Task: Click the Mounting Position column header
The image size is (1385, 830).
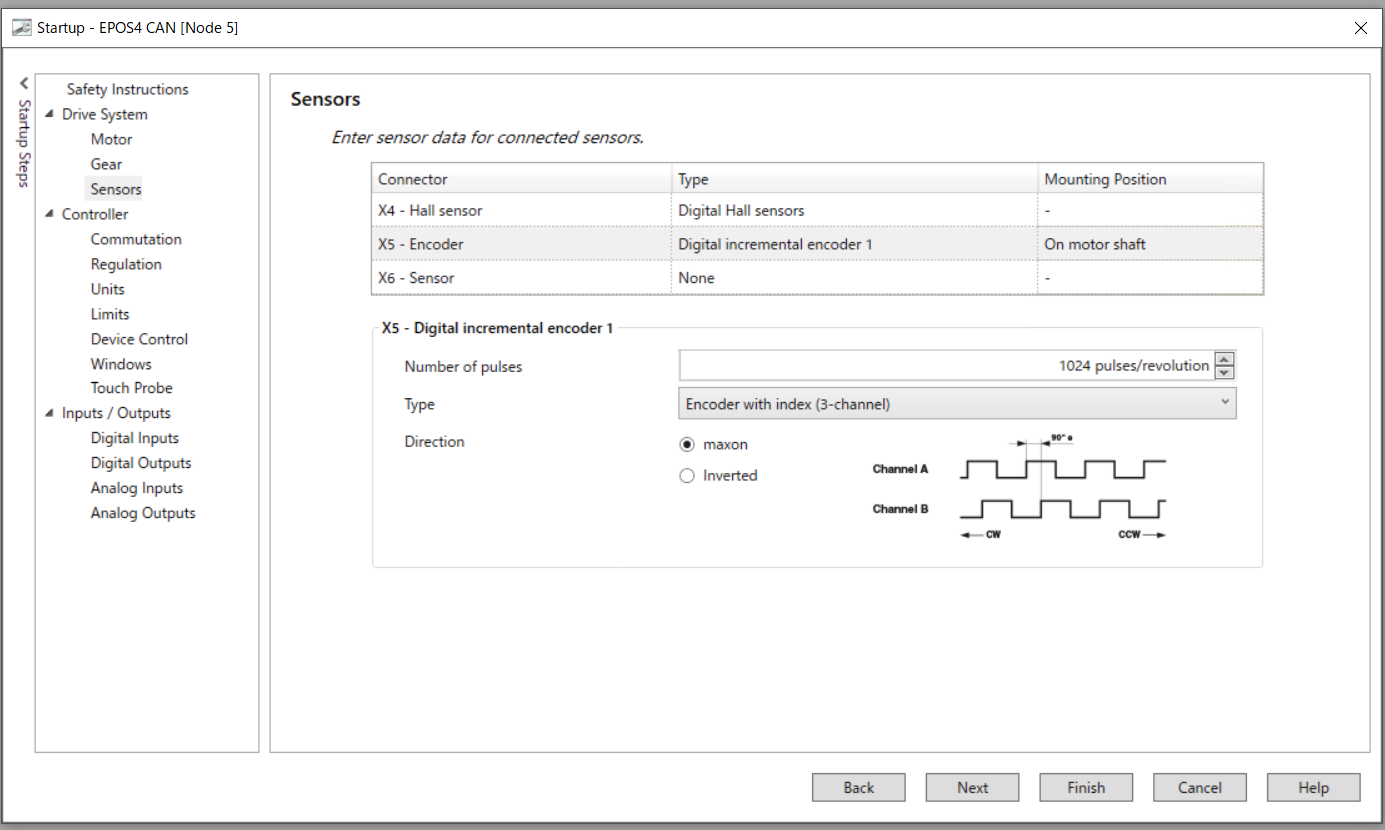Action: pyautogui.click(x=1150, y=179)
